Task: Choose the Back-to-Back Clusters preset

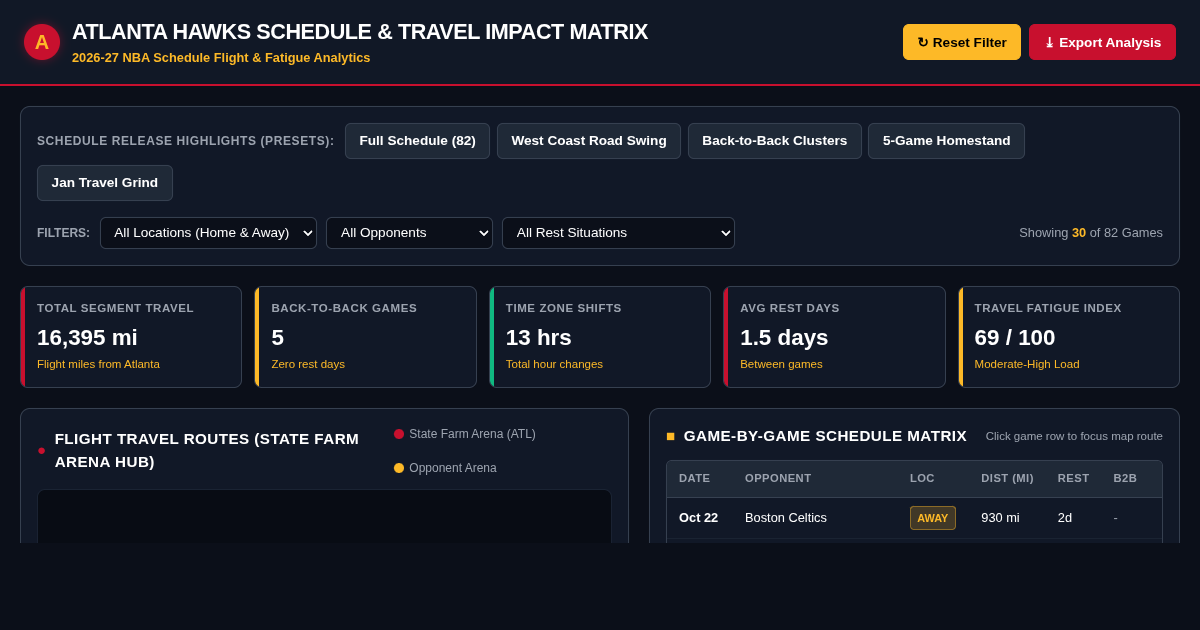Action: coord(775,141)
